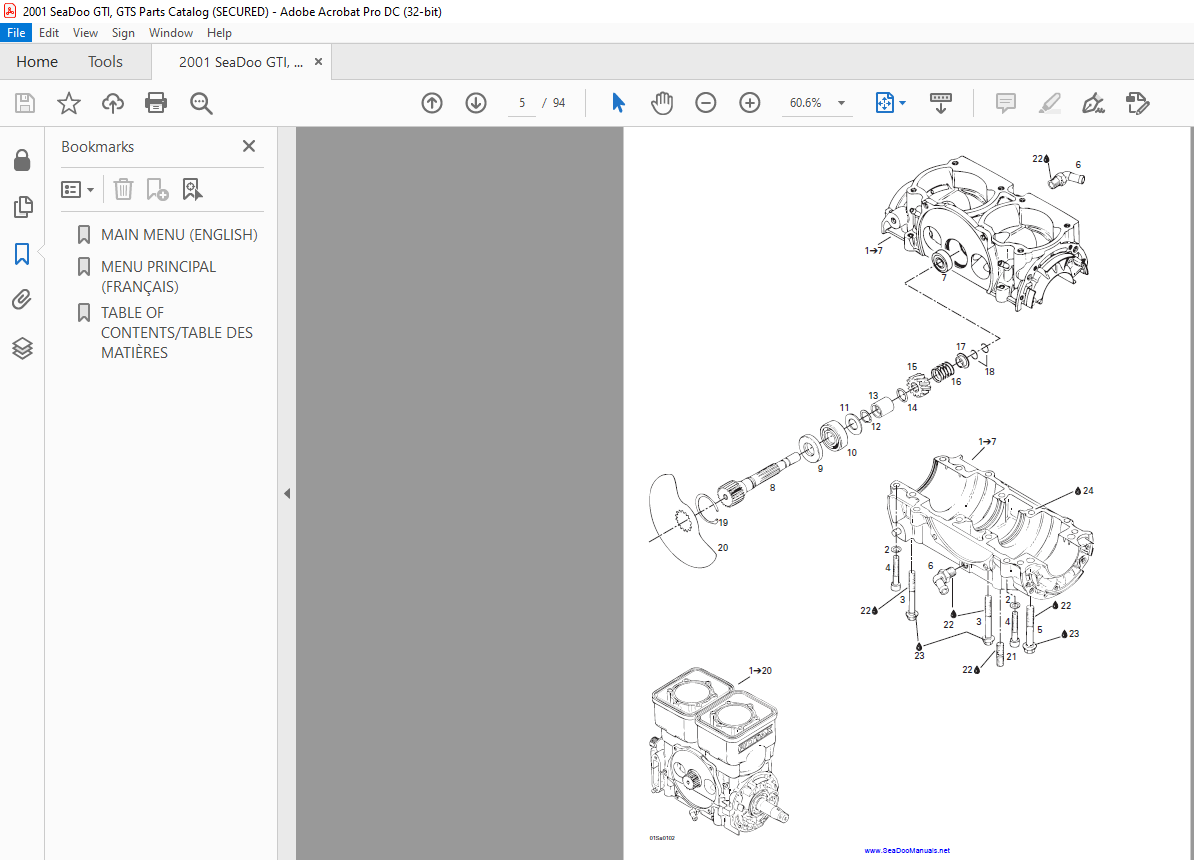Screen dimensions: 1194x860
Task: Add a comment sticky note
Action: point(1006,103)
